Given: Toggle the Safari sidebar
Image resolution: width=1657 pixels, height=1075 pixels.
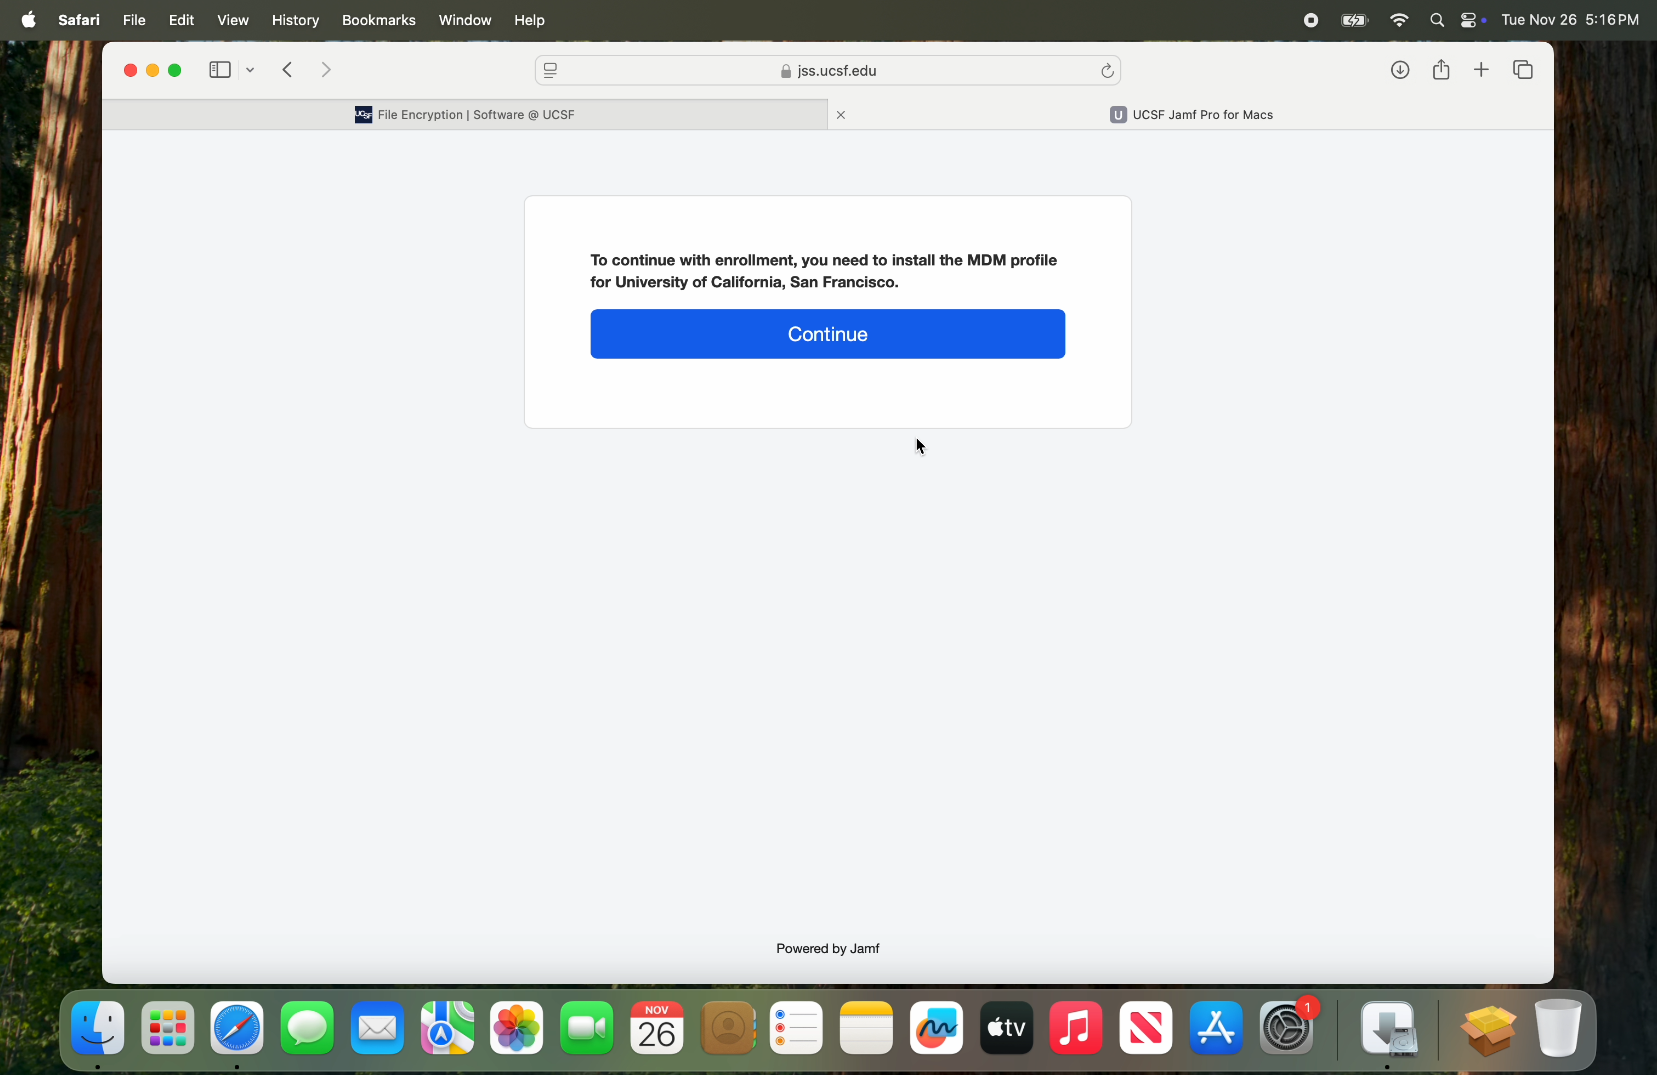Looking at the screenshot, I should click(x=220, y=70).
